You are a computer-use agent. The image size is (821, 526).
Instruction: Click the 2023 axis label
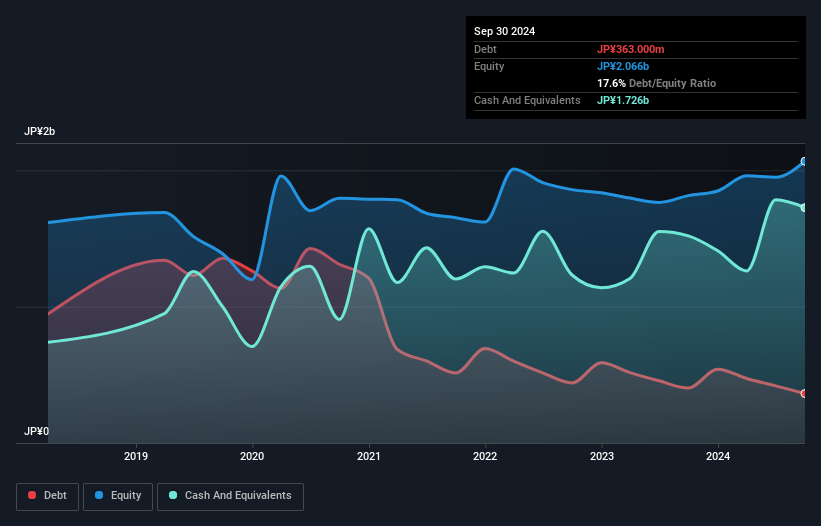coord(602,456)
